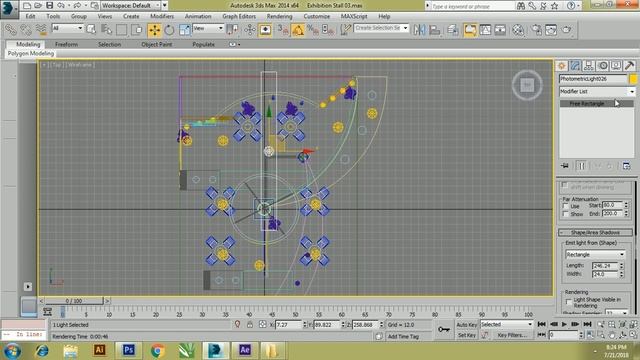Select Free Rectangle in modifier stack
Screen dimensions: 640x360
596,104
